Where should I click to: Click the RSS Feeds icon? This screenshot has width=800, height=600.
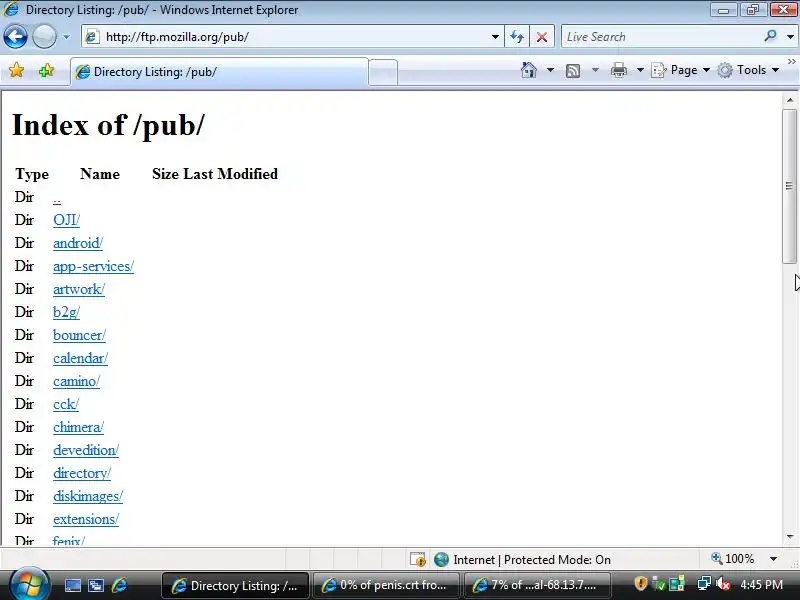pyautogui.click(x=573, y=70)
